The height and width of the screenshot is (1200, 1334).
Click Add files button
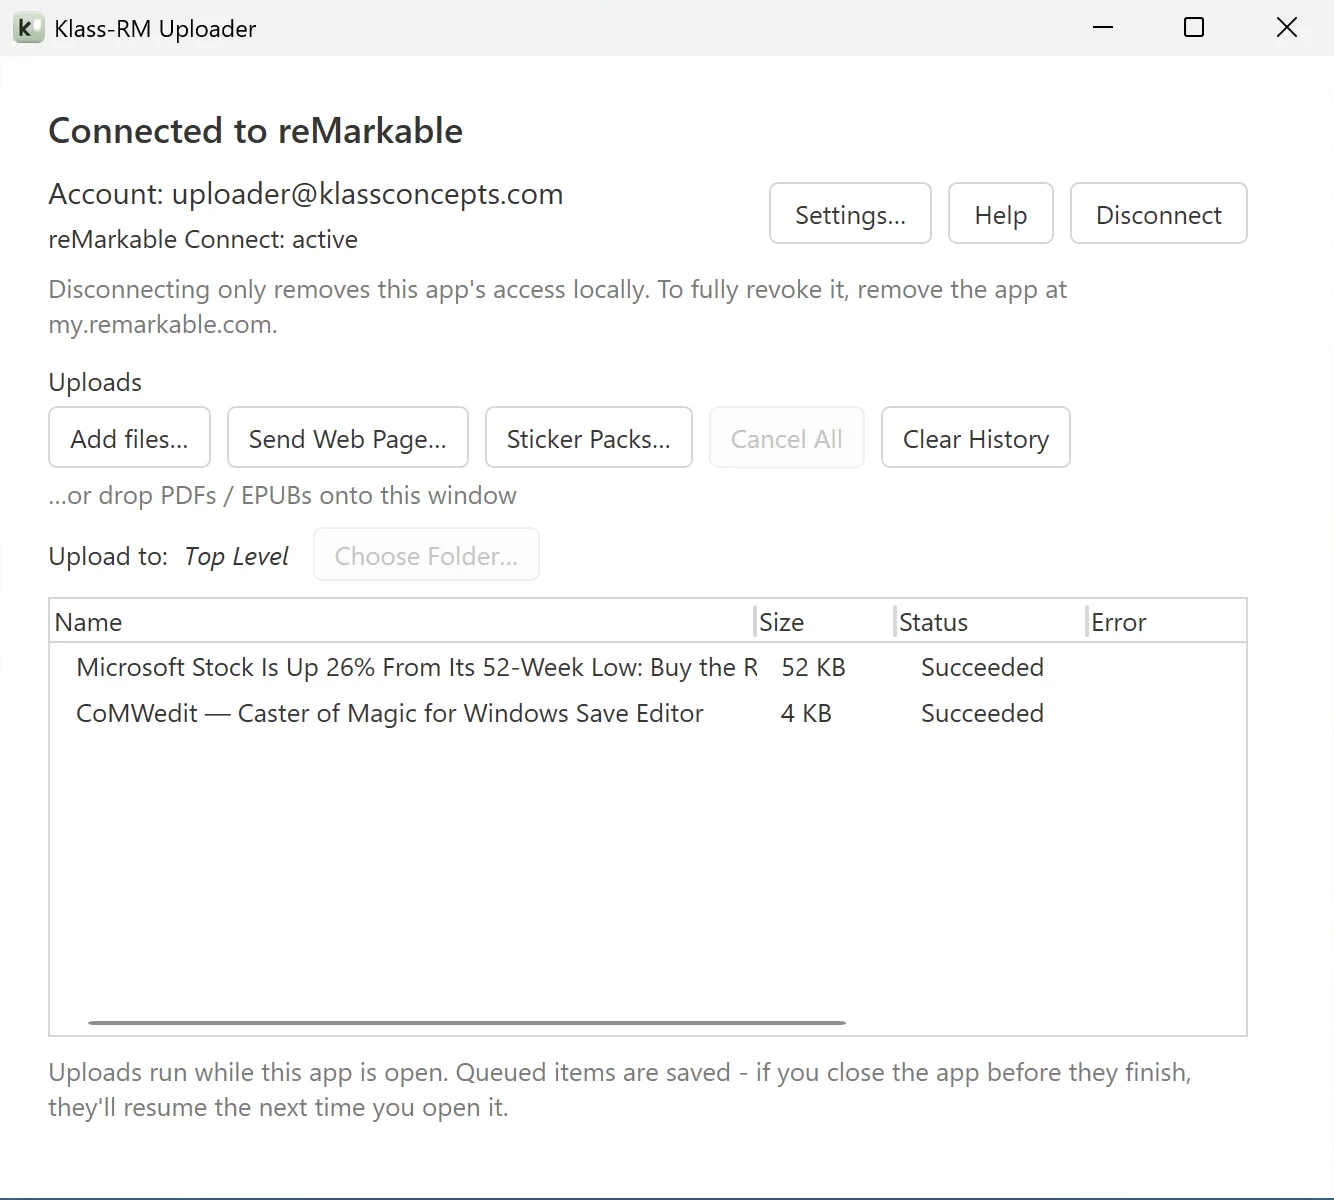[x=129, y=437]
